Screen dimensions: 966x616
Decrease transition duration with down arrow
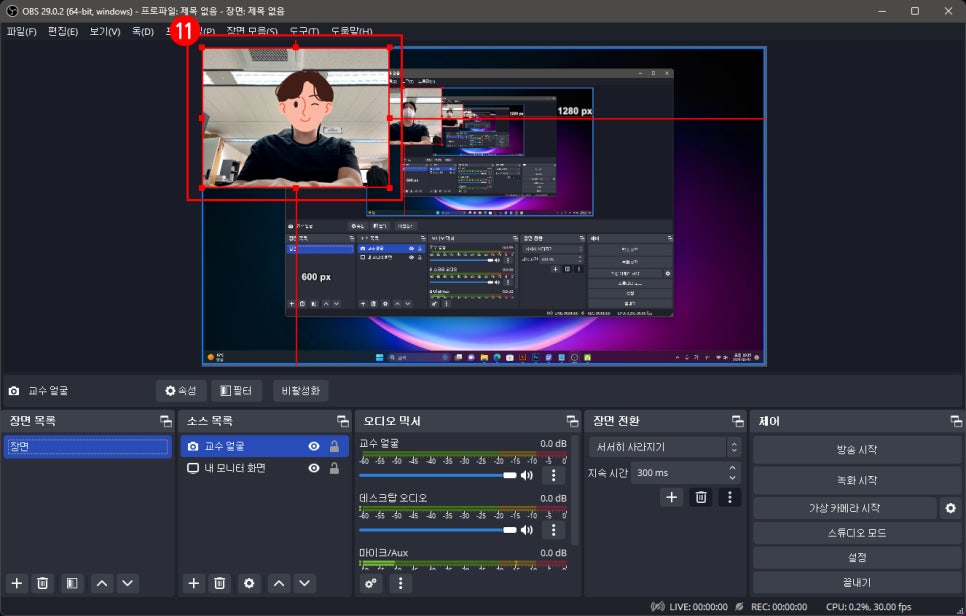click(x=732, y=478)
